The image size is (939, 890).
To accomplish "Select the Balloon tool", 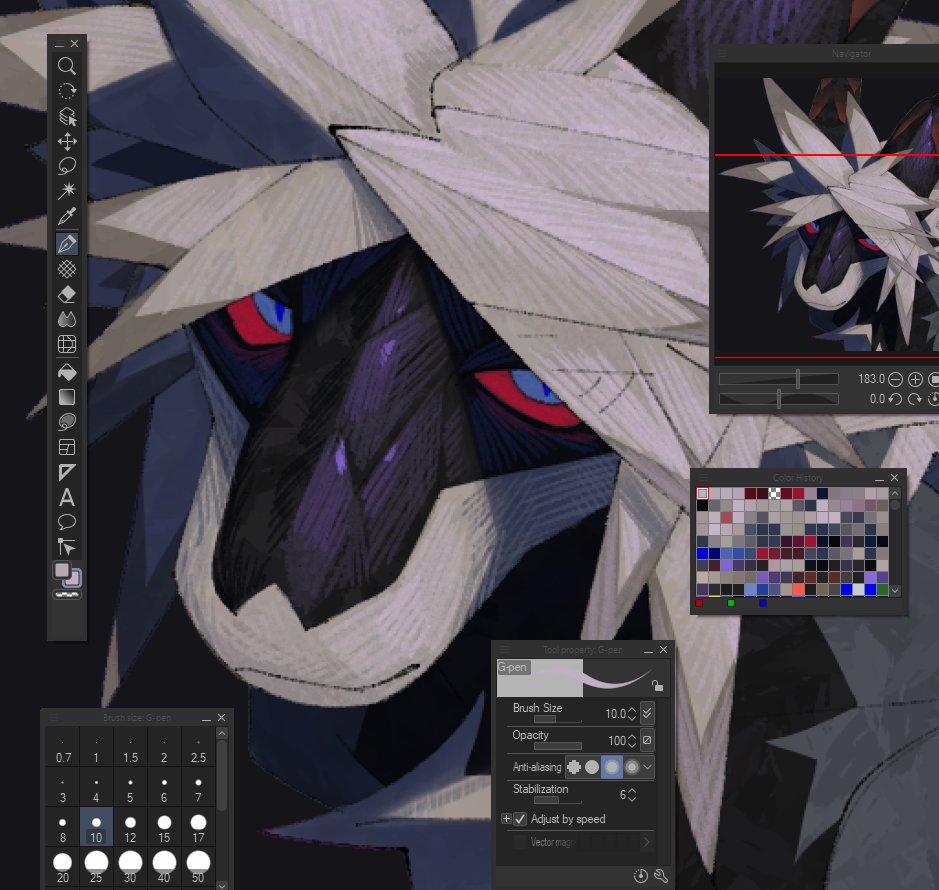I will click(x=66, y=522).
